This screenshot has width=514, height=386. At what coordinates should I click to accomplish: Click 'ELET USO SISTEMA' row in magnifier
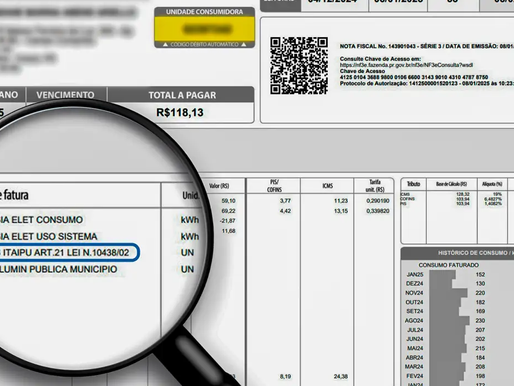pos(49,236)
